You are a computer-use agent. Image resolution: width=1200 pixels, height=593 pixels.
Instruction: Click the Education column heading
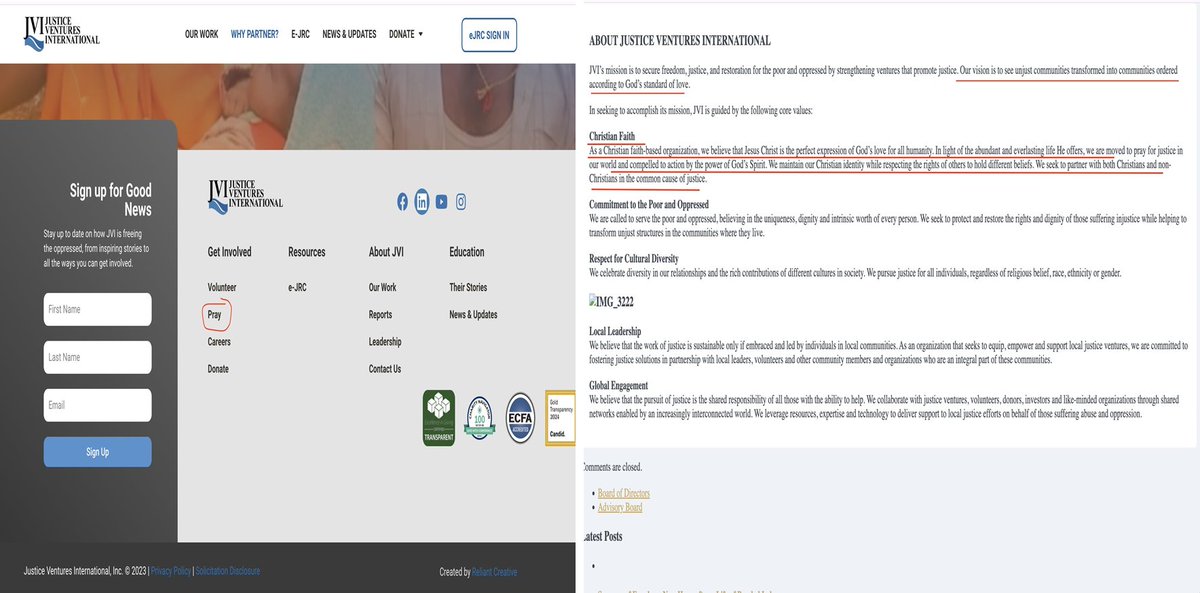pyautogui.click(x=467, y=252)
